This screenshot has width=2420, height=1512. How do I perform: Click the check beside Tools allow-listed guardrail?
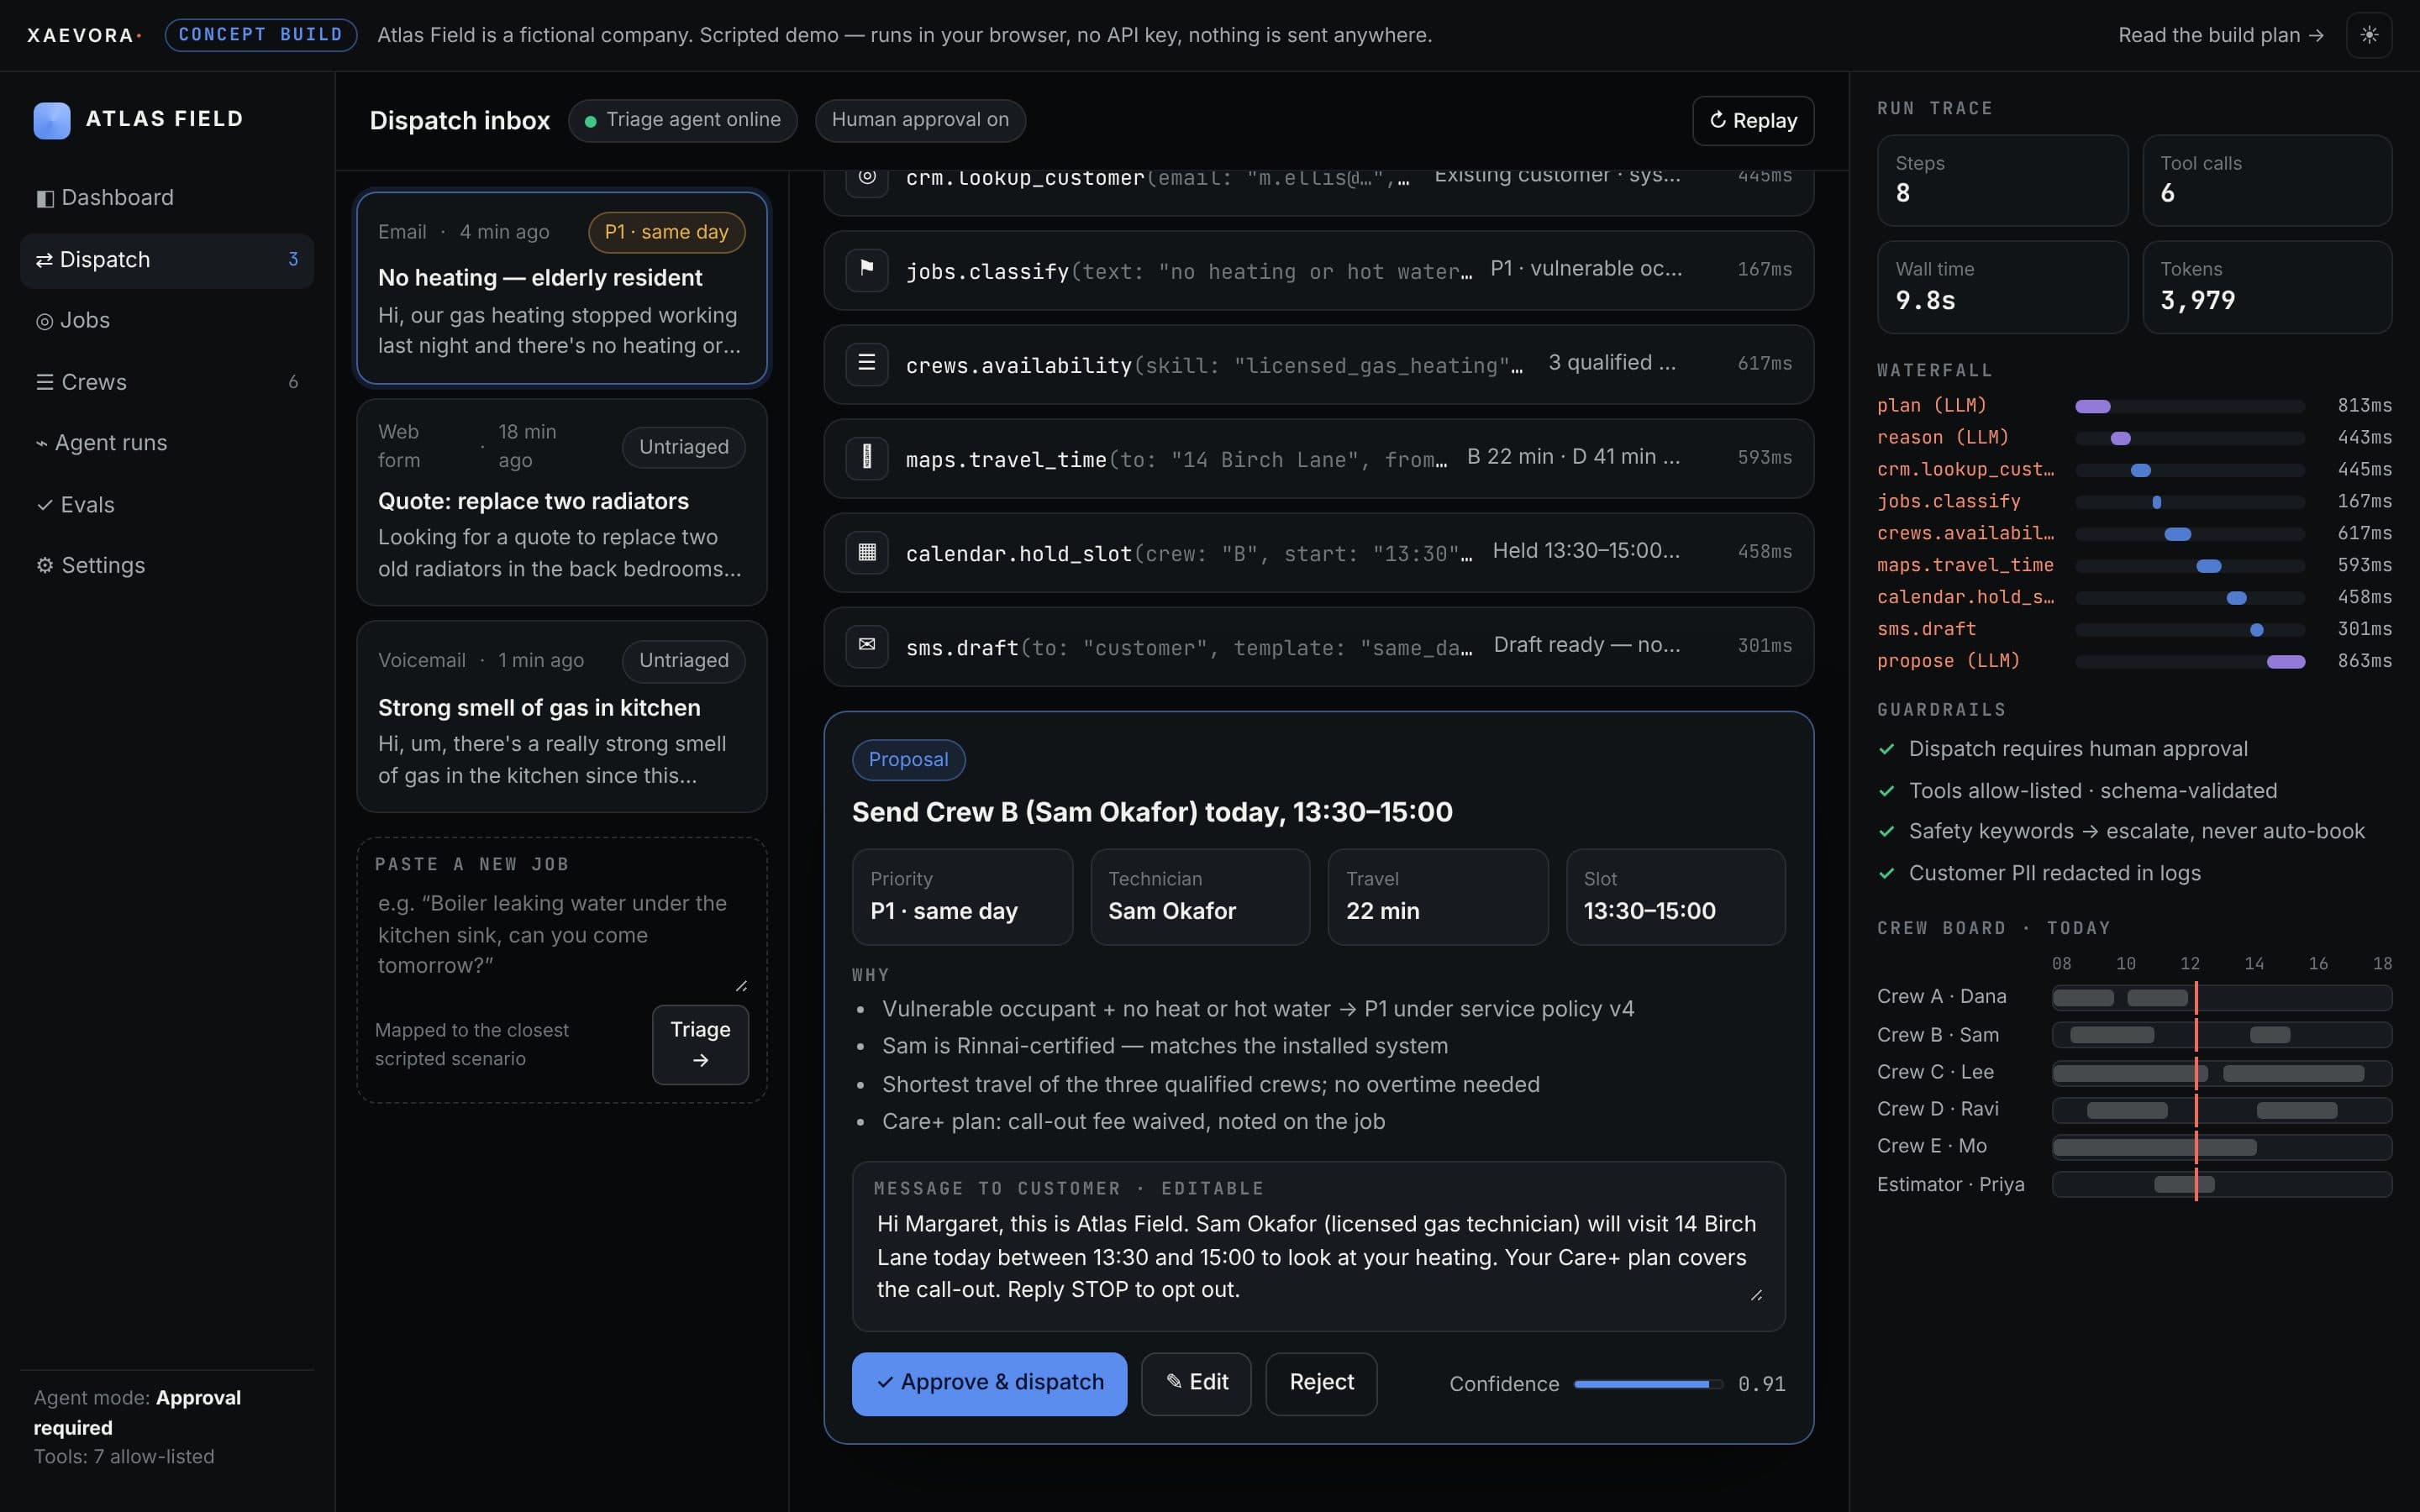coord(1887,791)
